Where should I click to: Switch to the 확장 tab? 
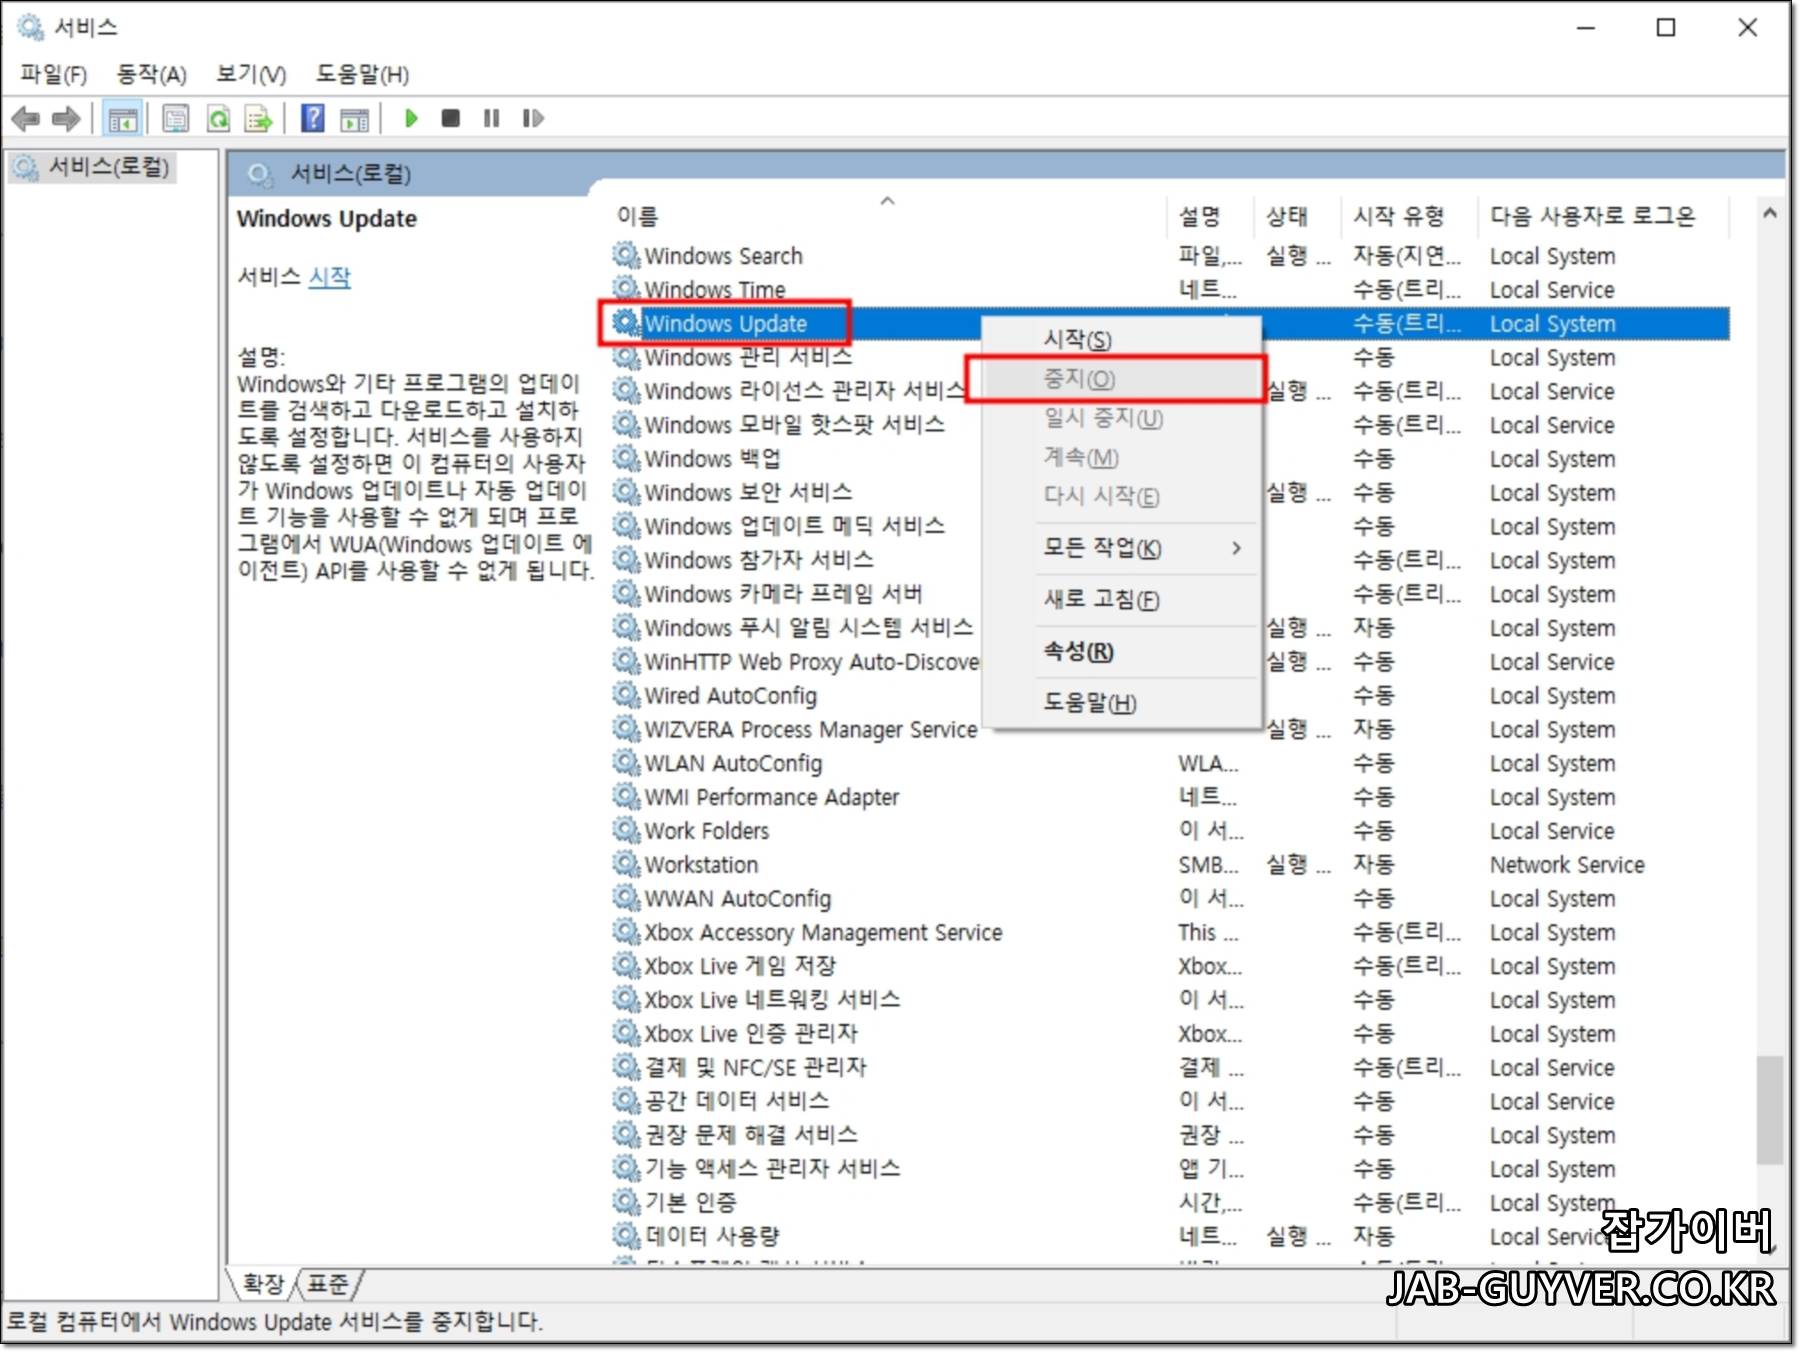coord(264,1283)
